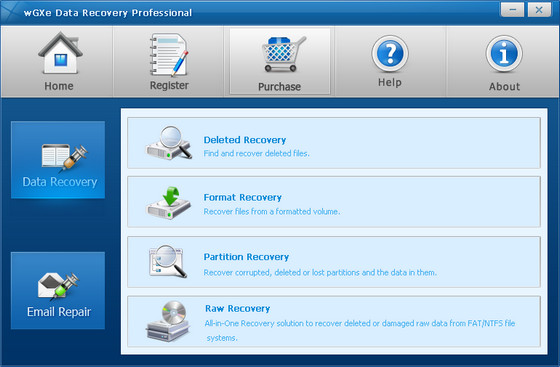Open the Partition Recovery title link

coord(246,257)
